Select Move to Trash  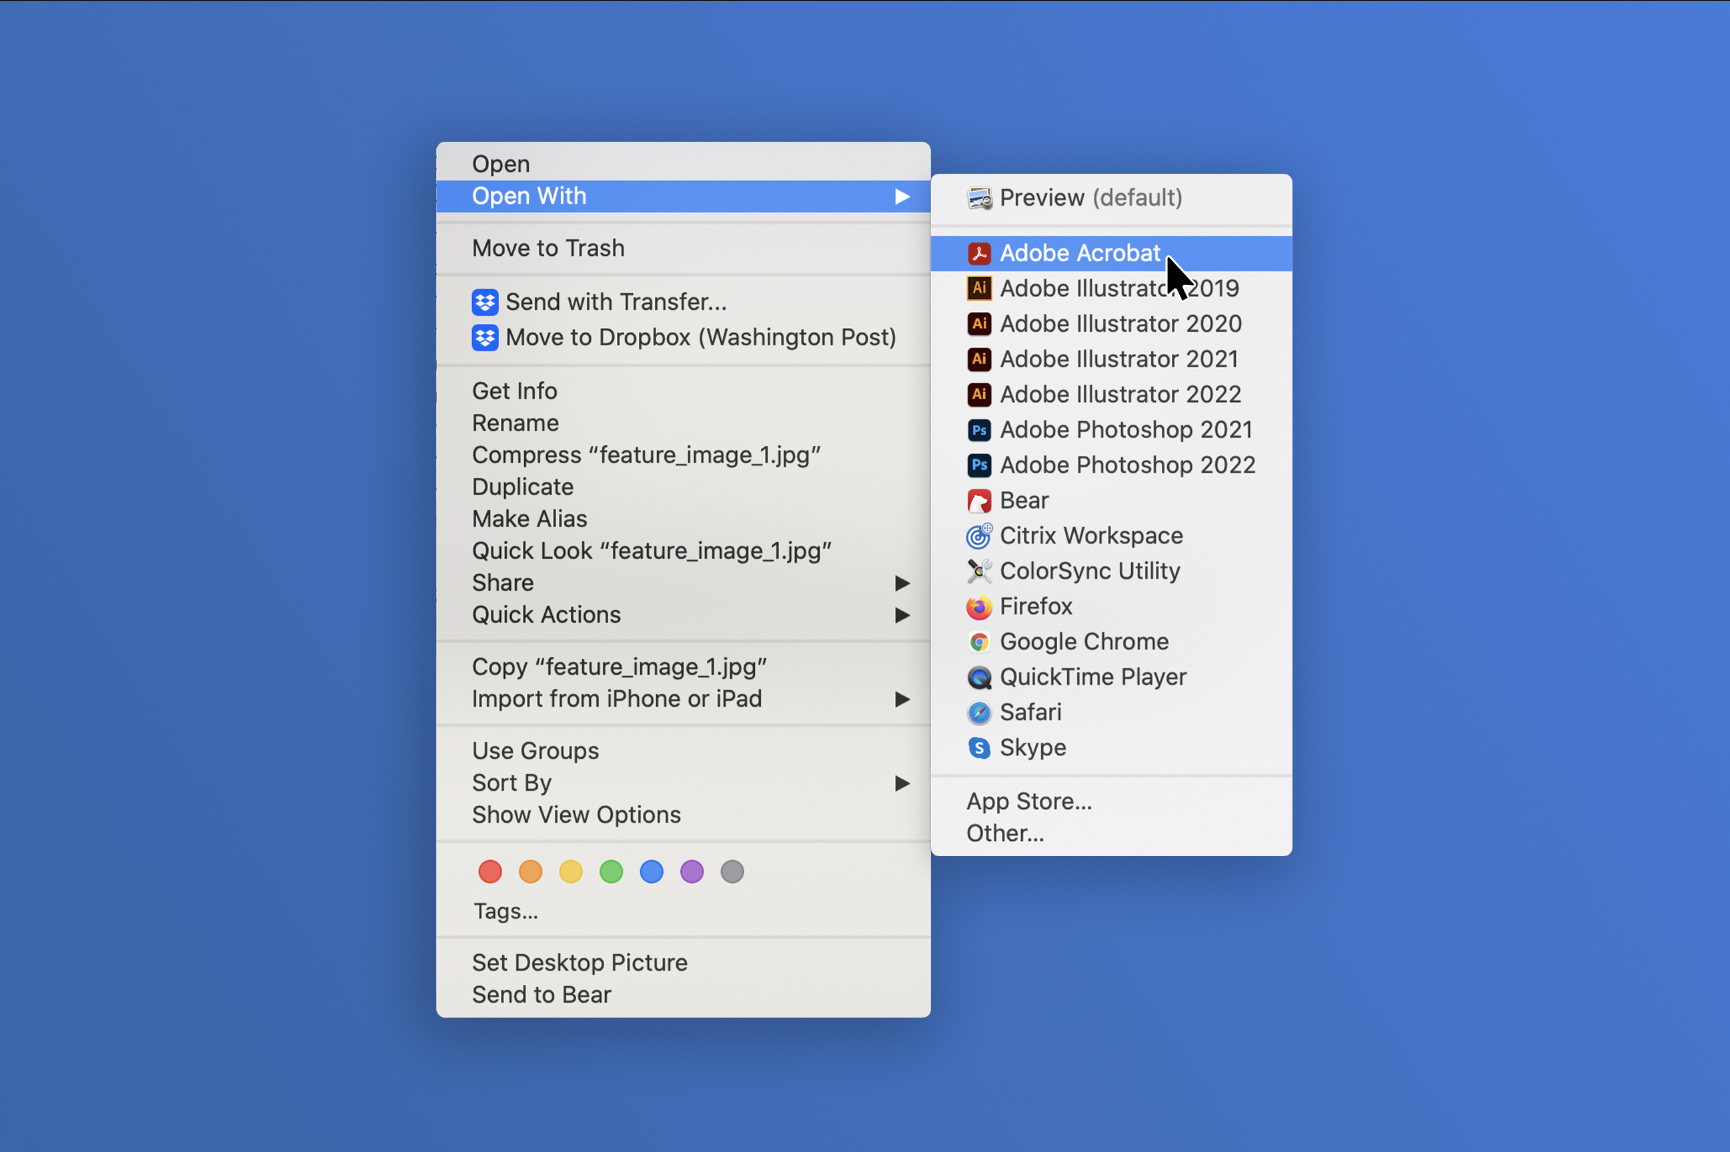click(548, 248)
